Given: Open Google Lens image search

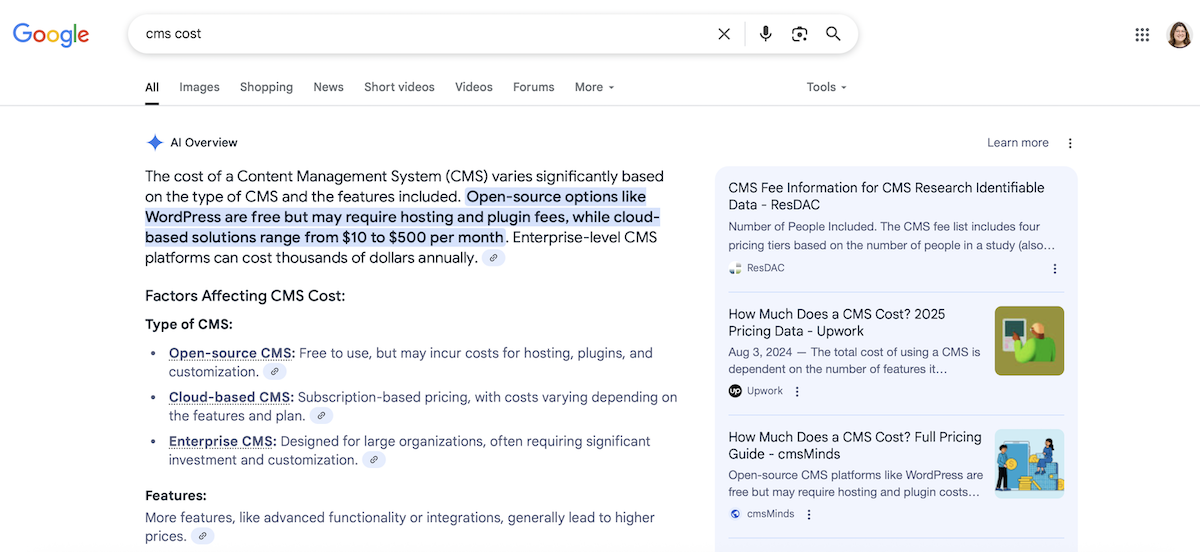Looking at the screenshot, I should point(799,34).
